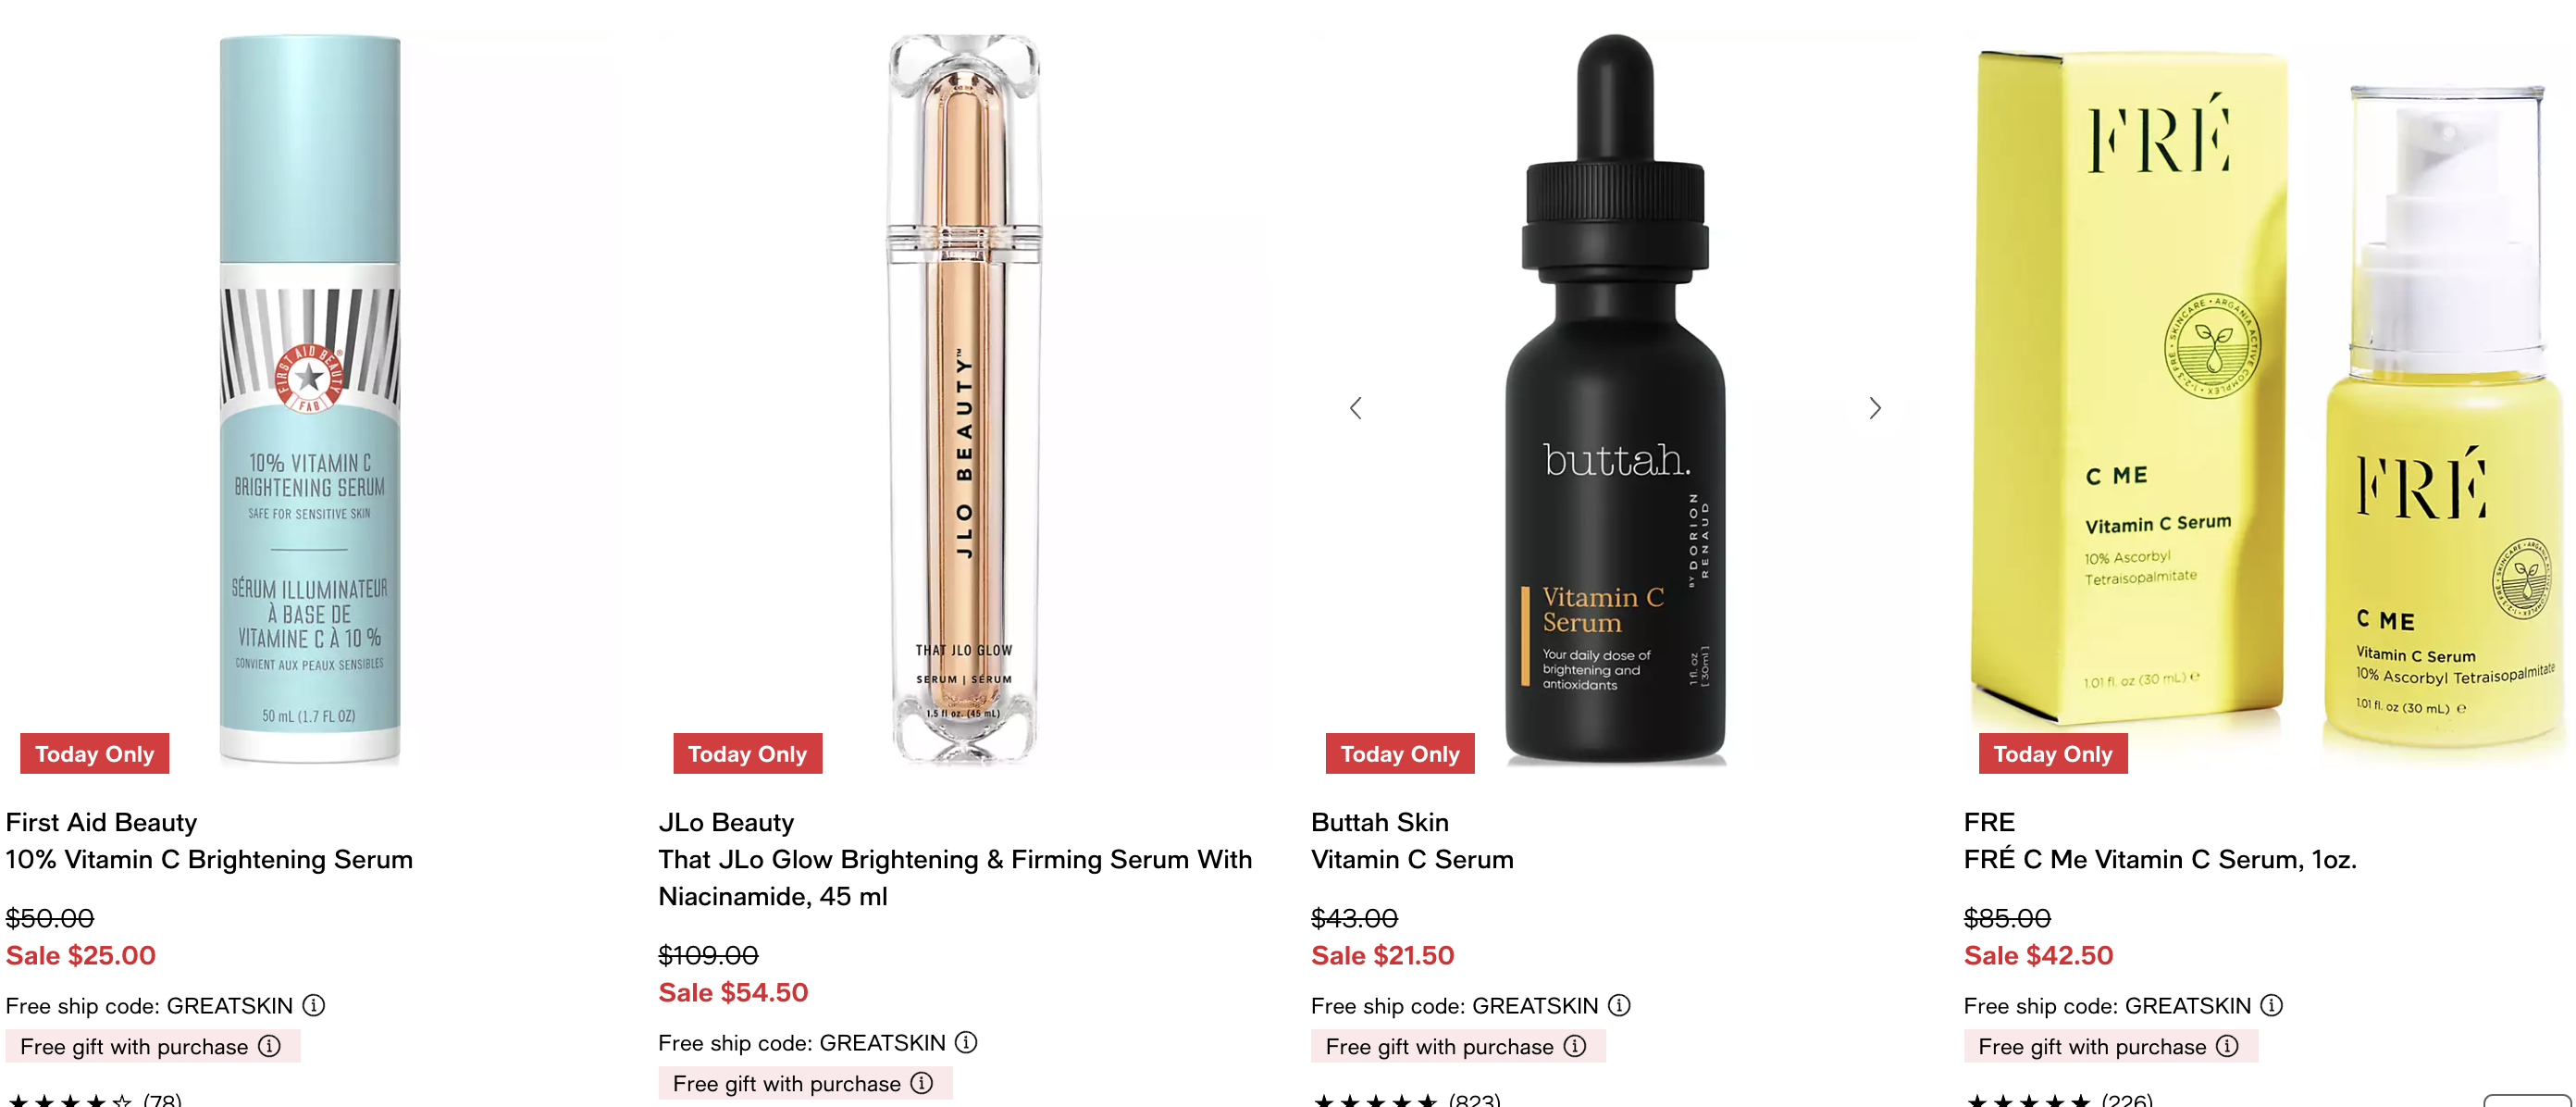Open info icon for Buttah Skin free ship code

pos(1619,1005)
